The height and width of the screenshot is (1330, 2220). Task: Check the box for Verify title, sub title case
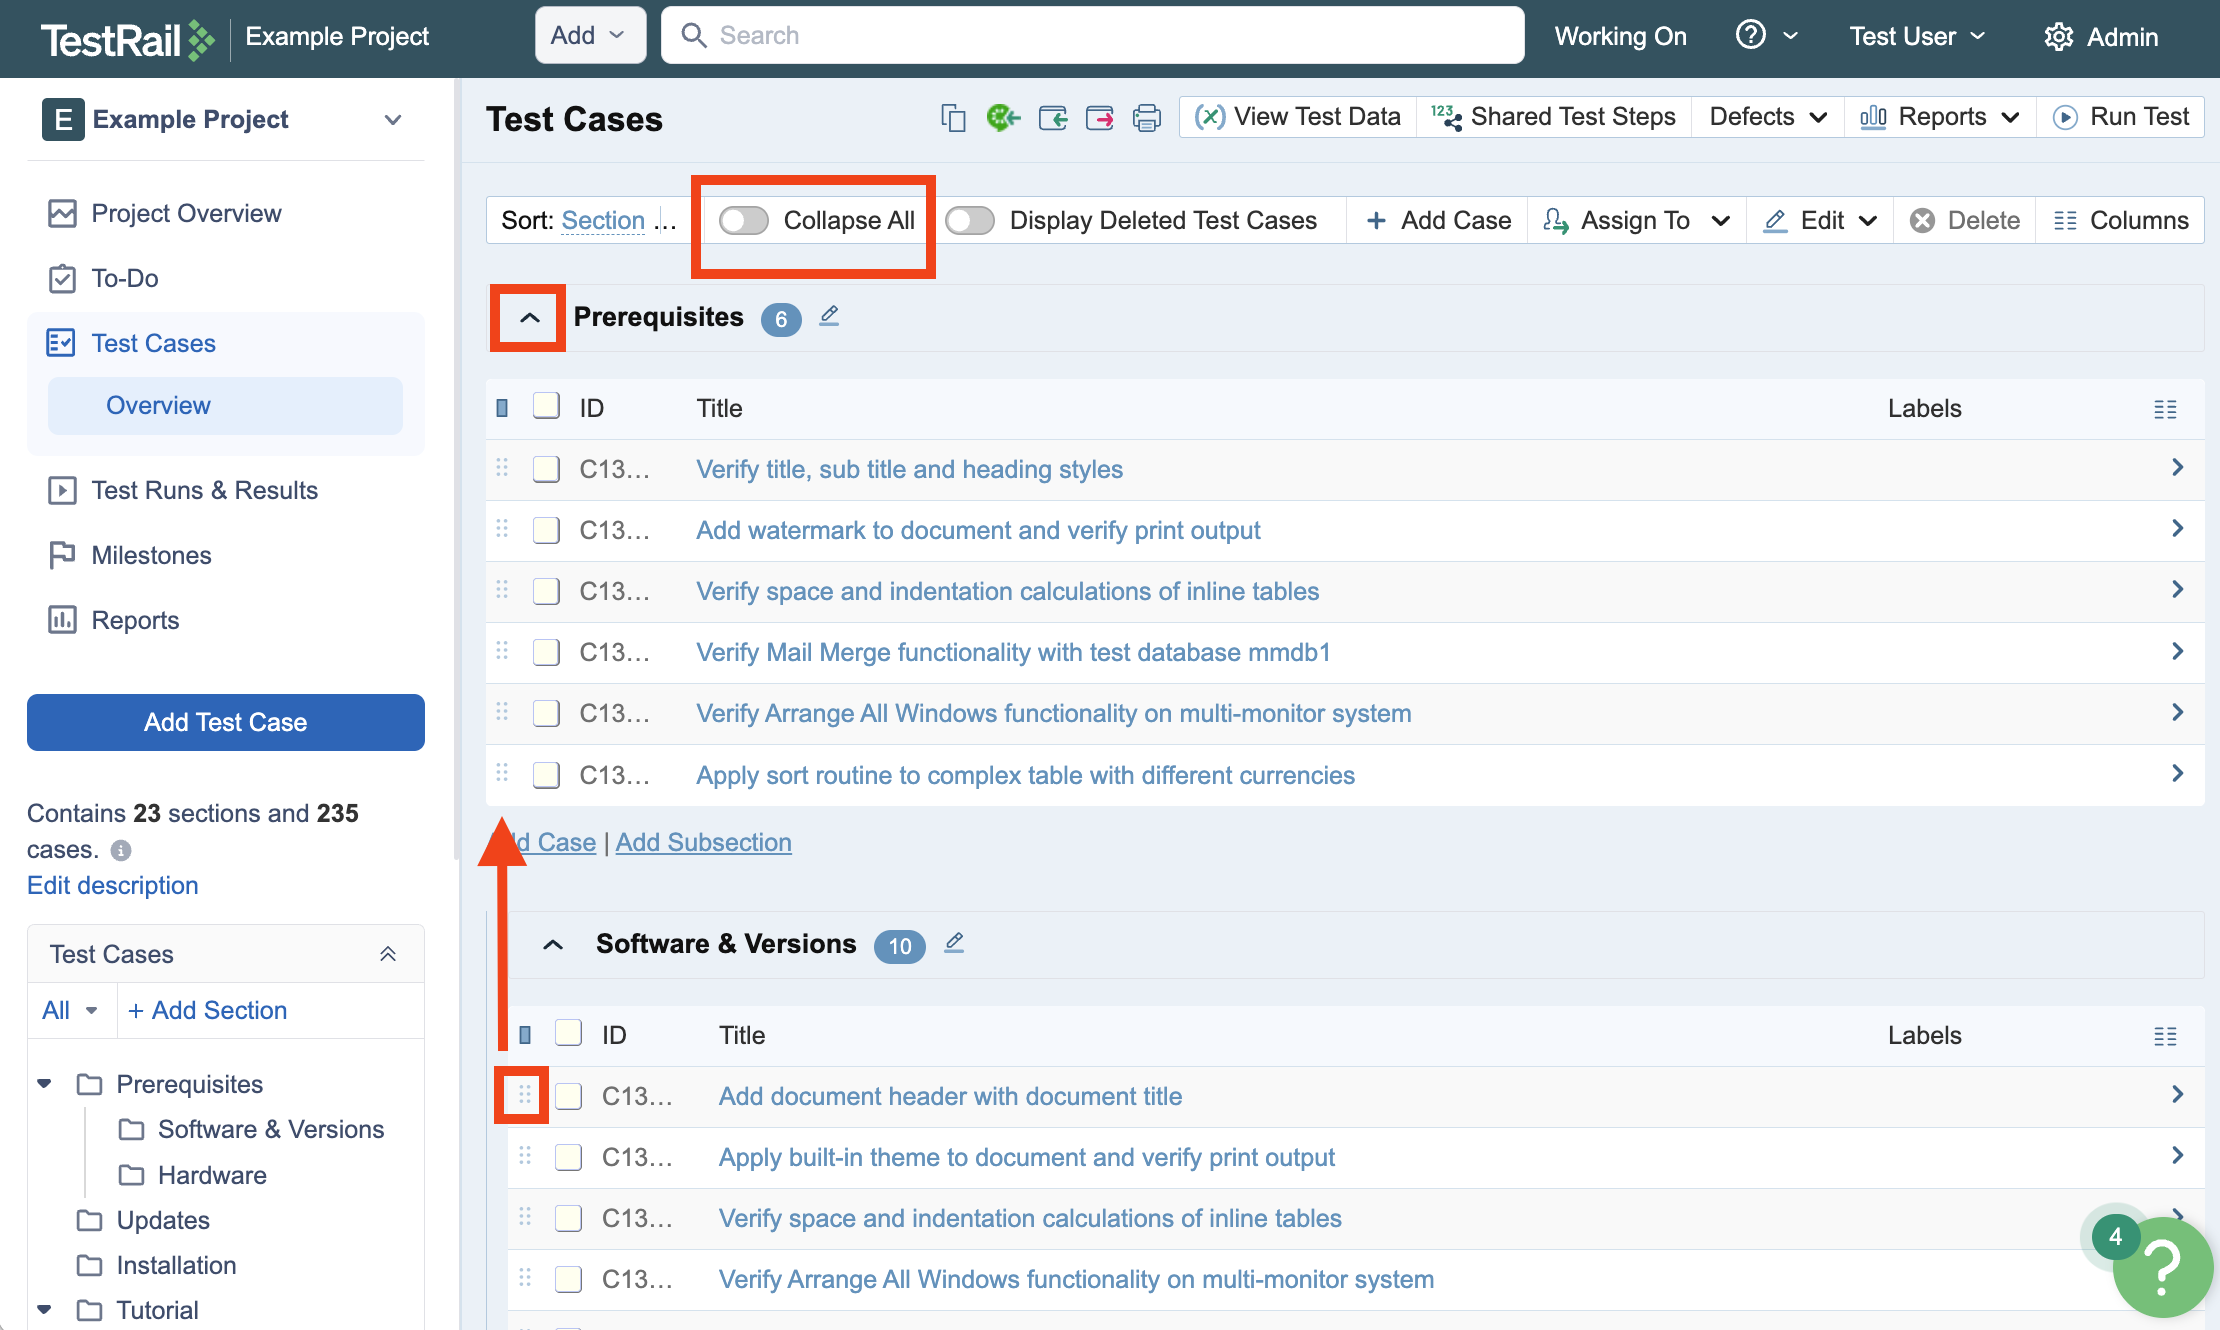point(546,469)
